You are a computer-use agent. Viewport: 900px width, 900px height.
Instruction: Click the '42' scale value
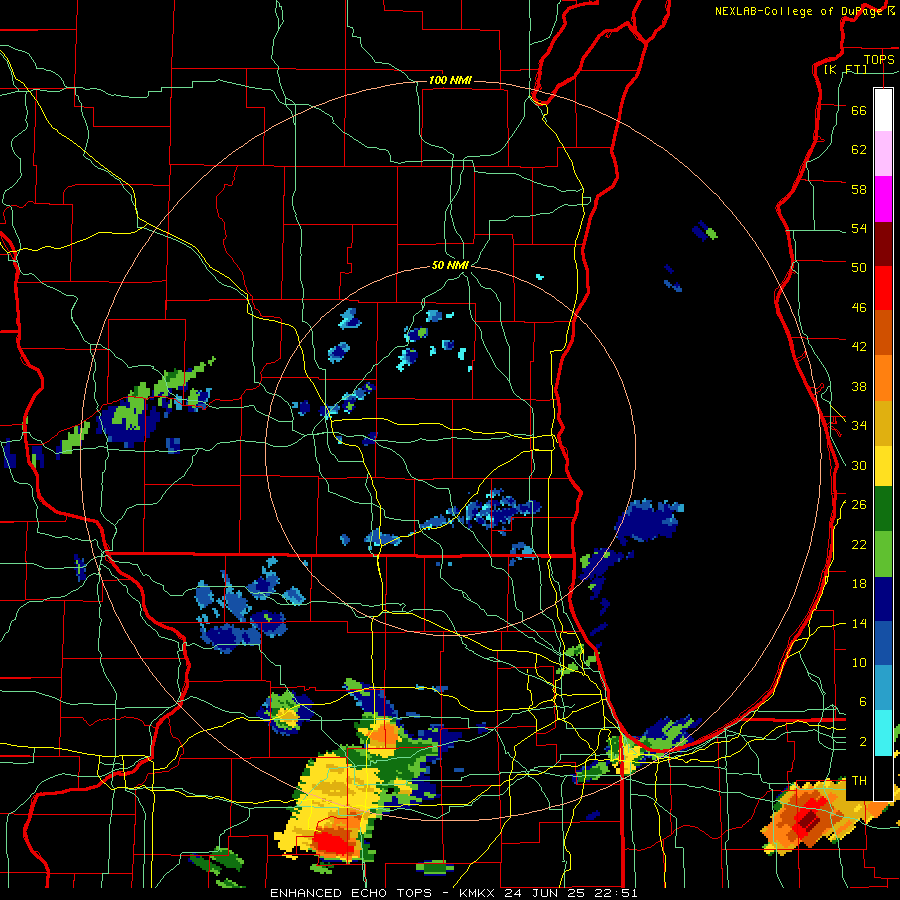[x=859, y=347]
